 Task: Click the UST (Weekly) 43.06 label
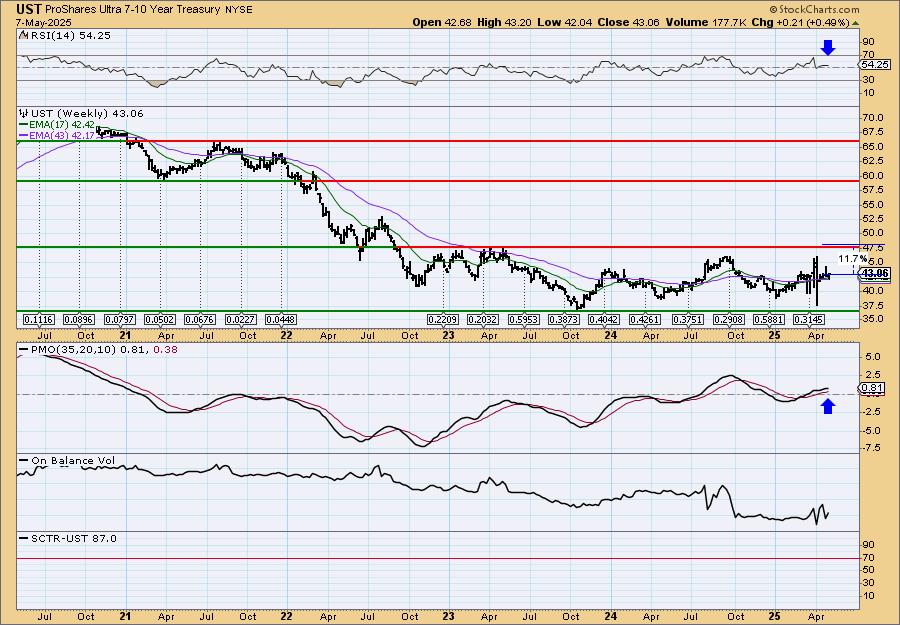click(x=87, y=113)
